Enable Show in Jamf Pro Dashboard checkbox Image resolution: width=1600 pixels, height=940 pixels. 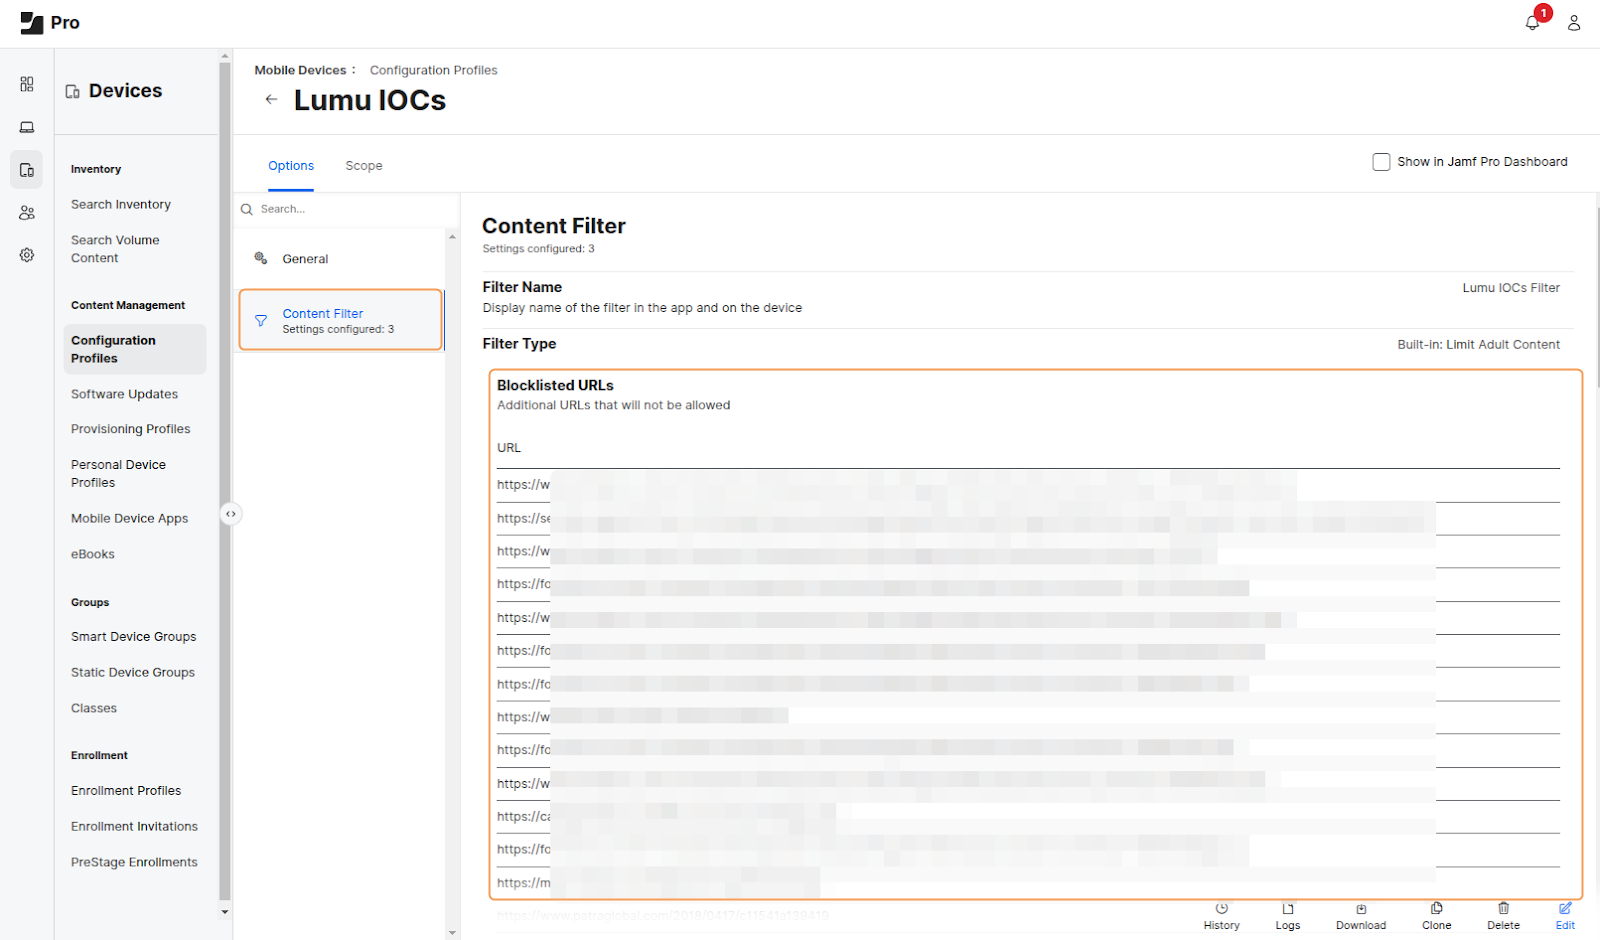click(x=1381, y=162)
